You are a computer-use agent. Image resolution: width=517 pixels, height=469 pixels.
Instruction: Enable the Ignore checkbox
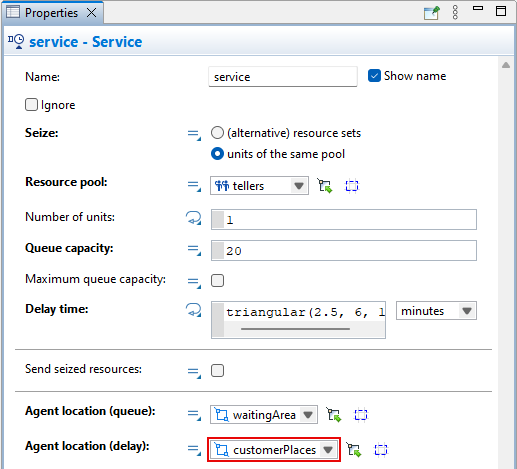click(x=31, y=105)
